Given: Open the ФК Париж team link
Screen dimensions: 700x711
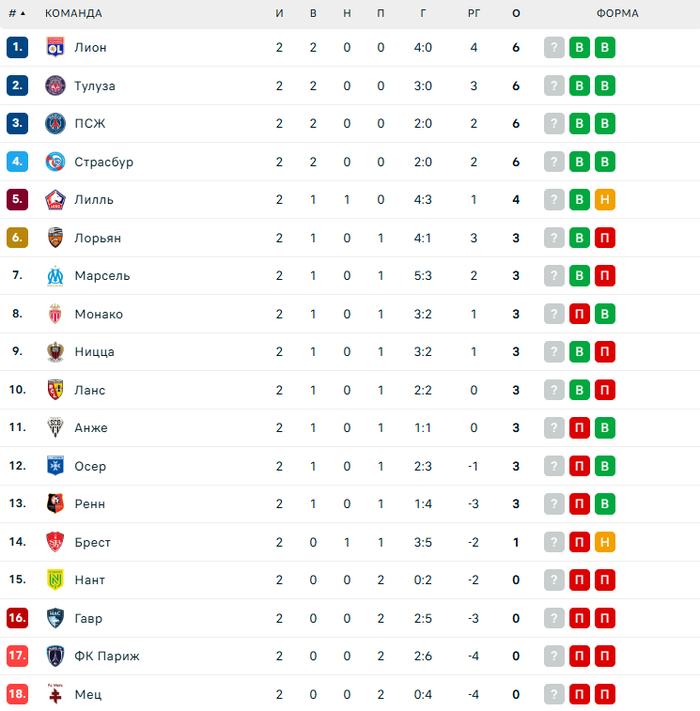Looking at the screenshot, I should click(x=107, y=656).
